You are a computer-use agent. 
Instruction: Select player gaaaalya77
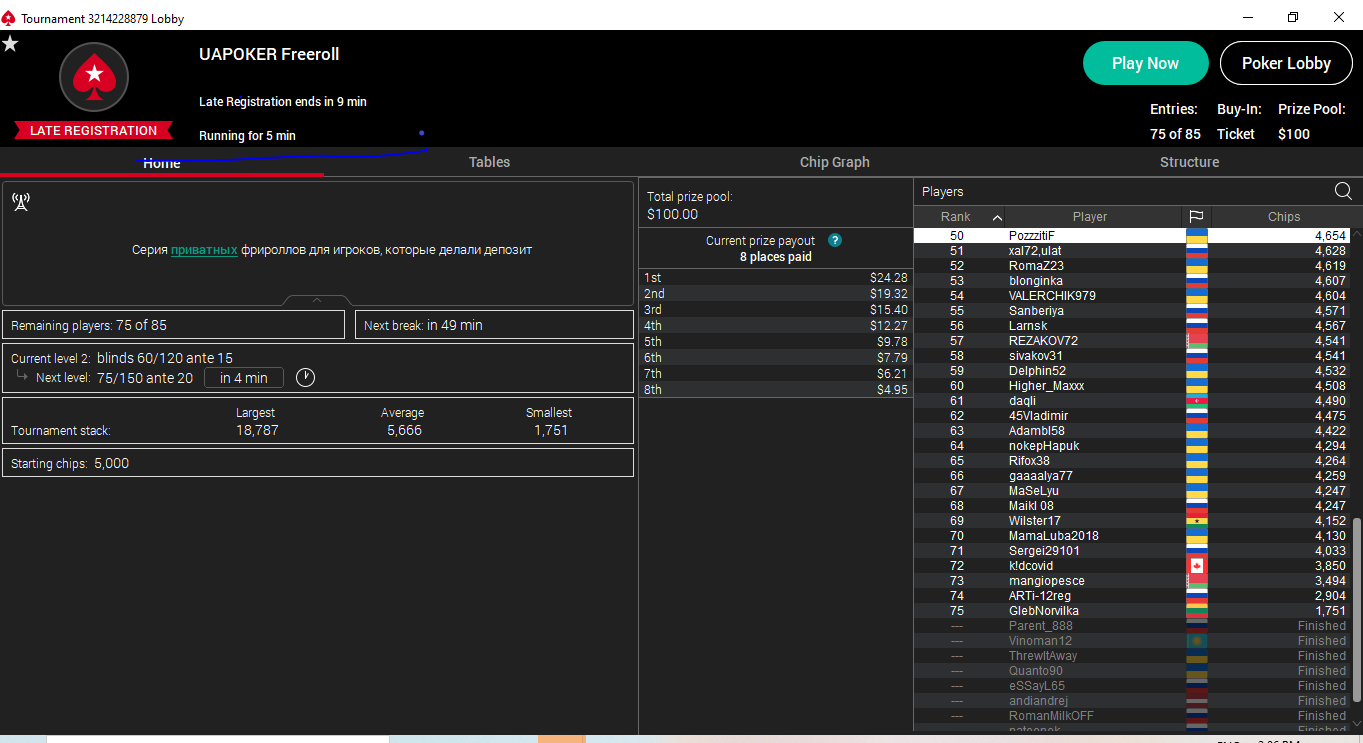click(x=1131, y=476)
